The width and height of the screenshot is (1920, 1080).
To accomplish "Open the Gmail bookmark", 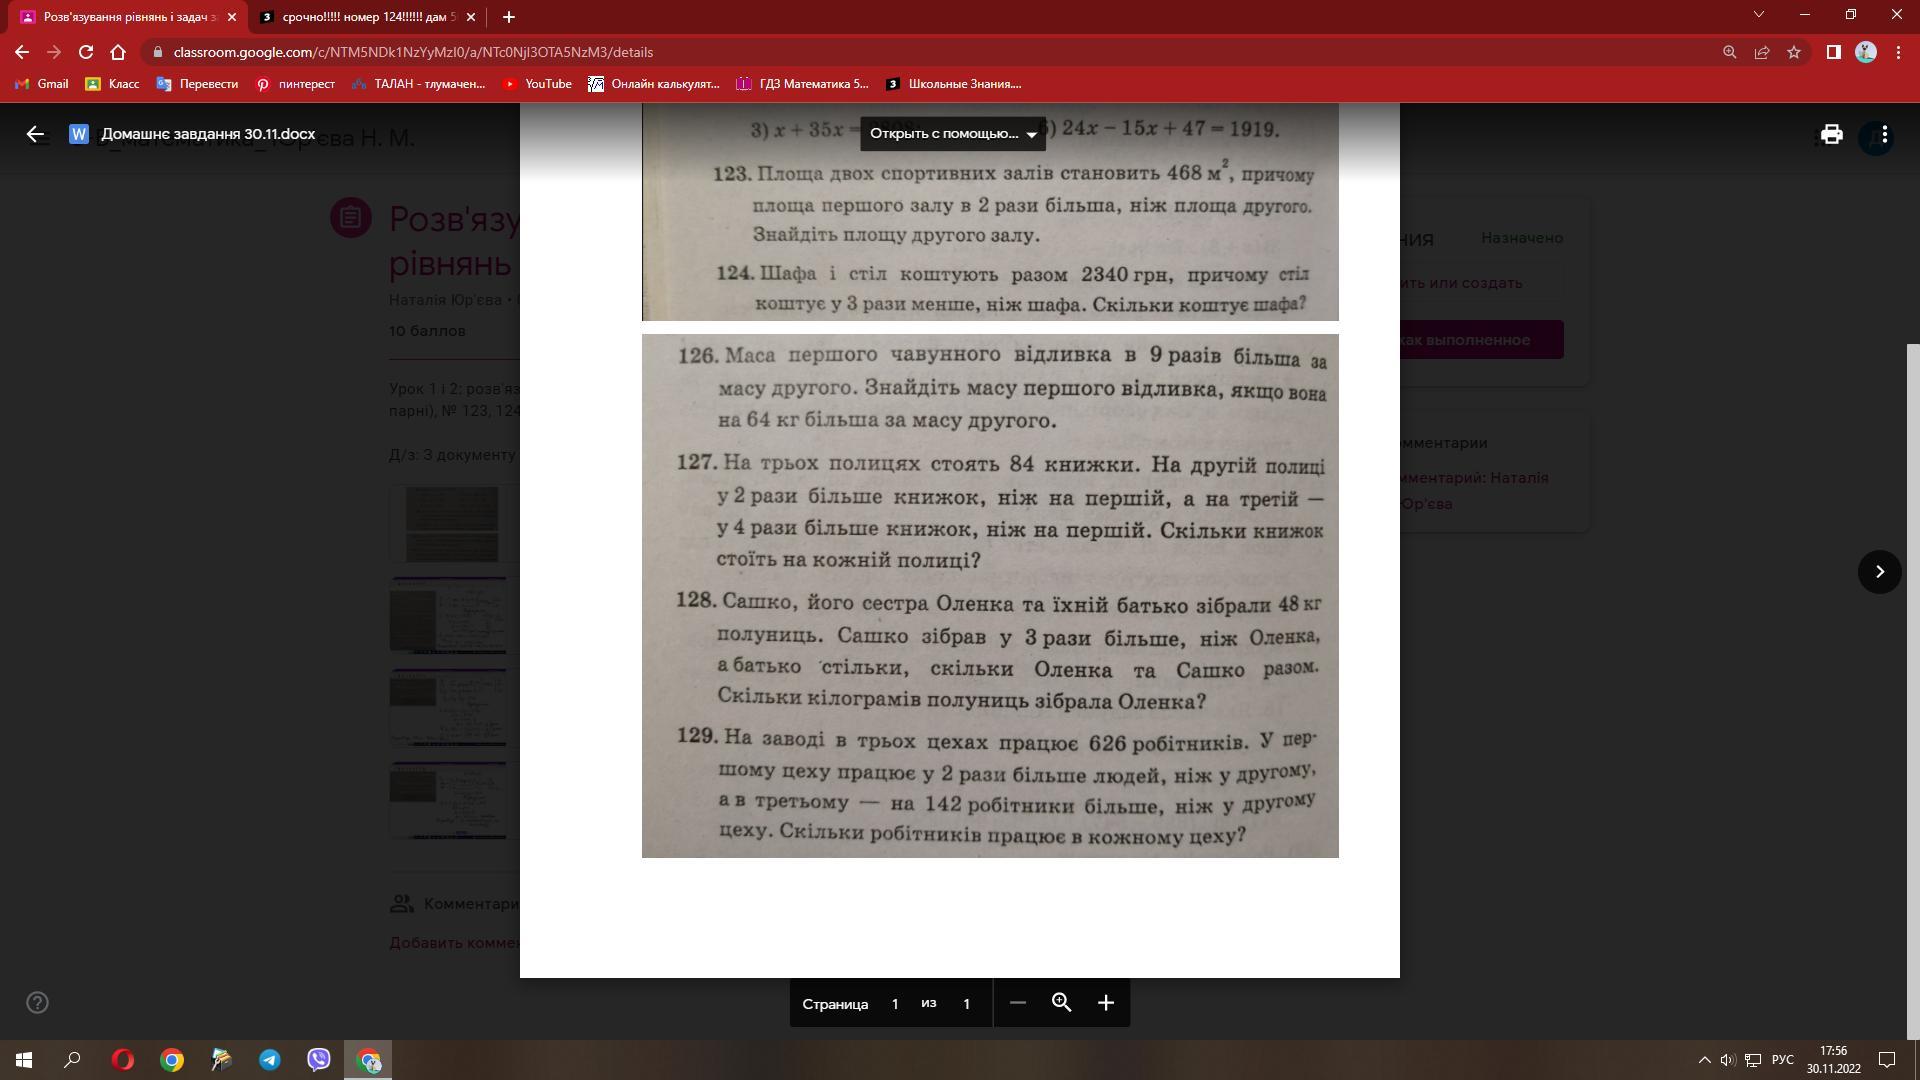I will [x=42, y=84].
